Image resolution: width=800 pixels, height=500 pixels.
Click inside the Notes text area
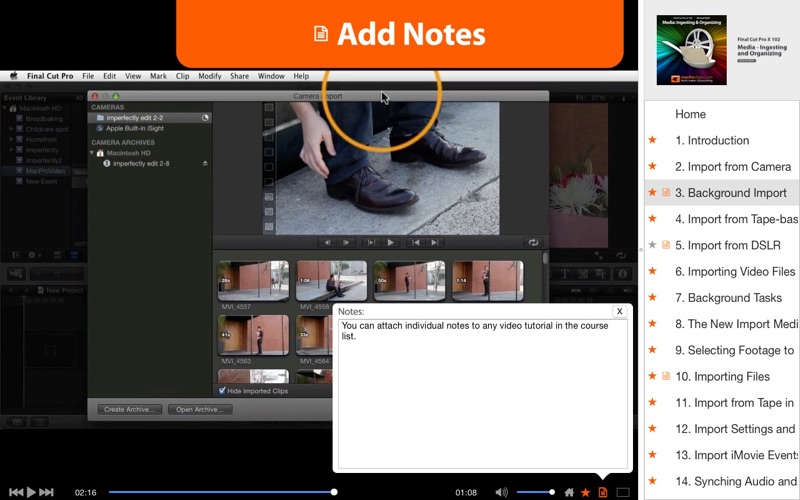pos(483,394)
